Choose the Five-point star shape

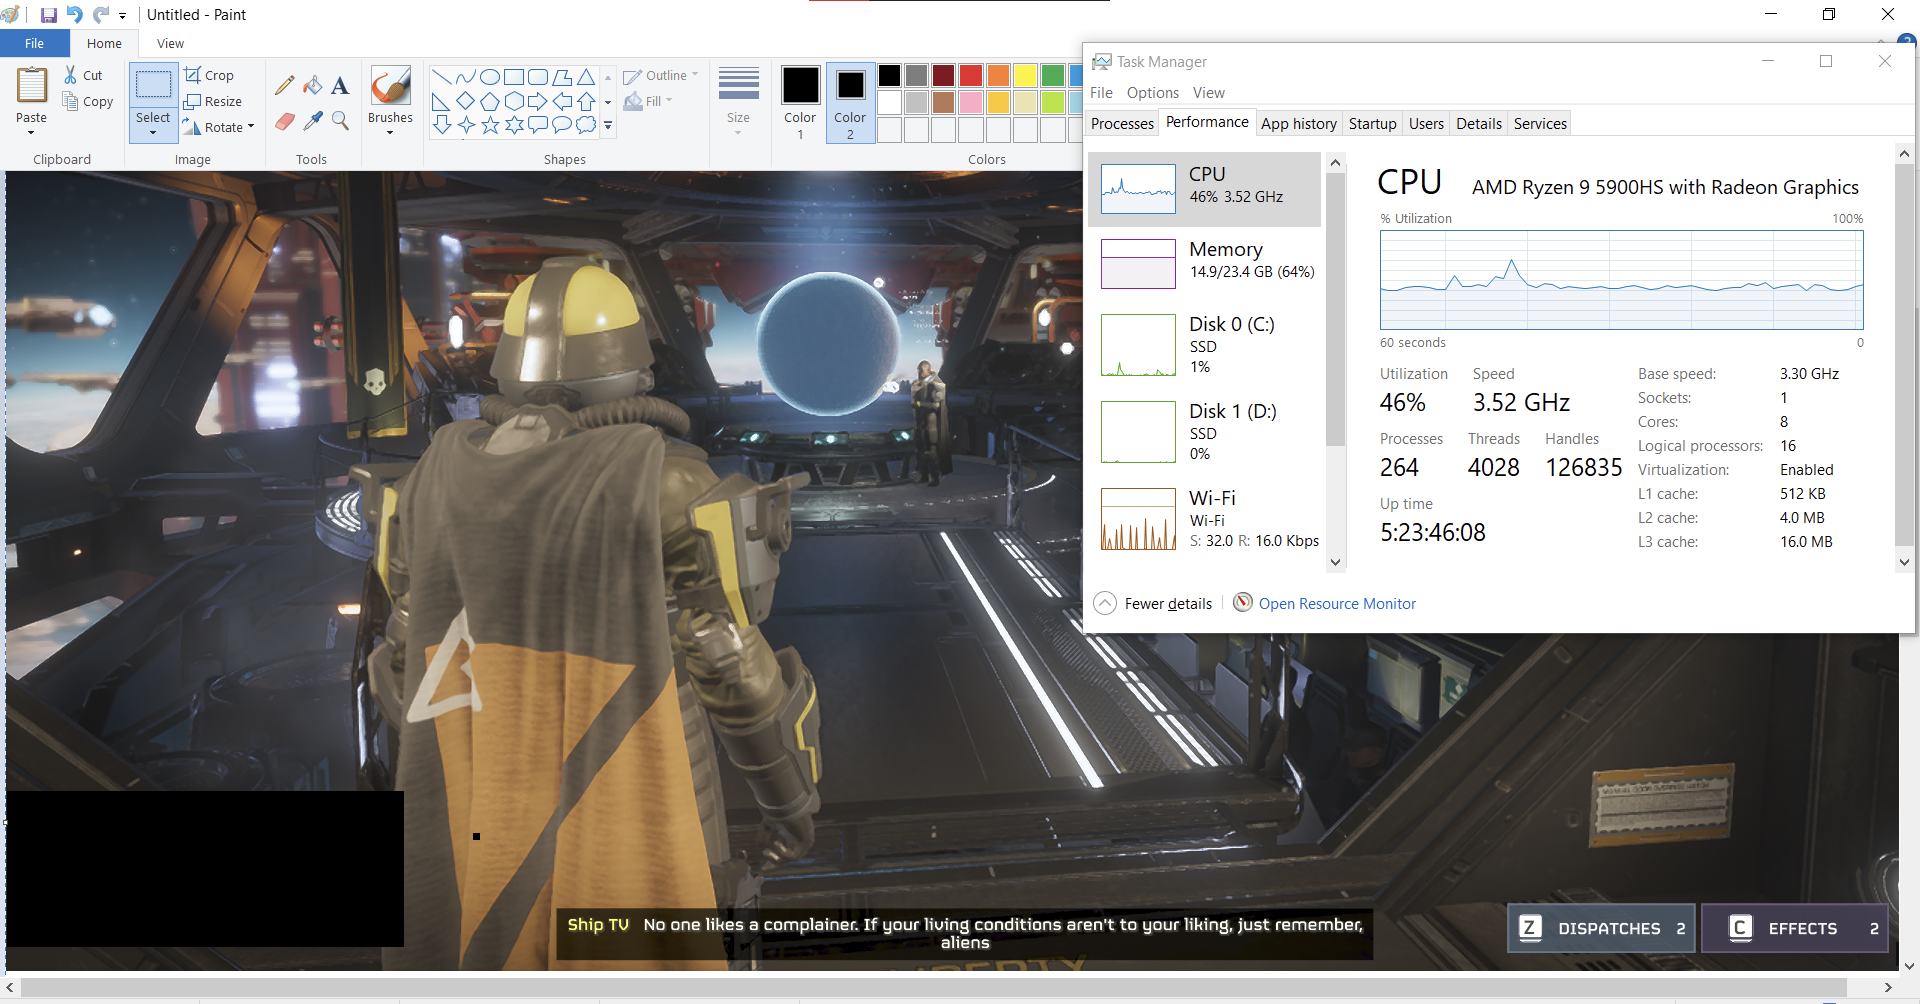pyautogui.click(x=490, y=125)
